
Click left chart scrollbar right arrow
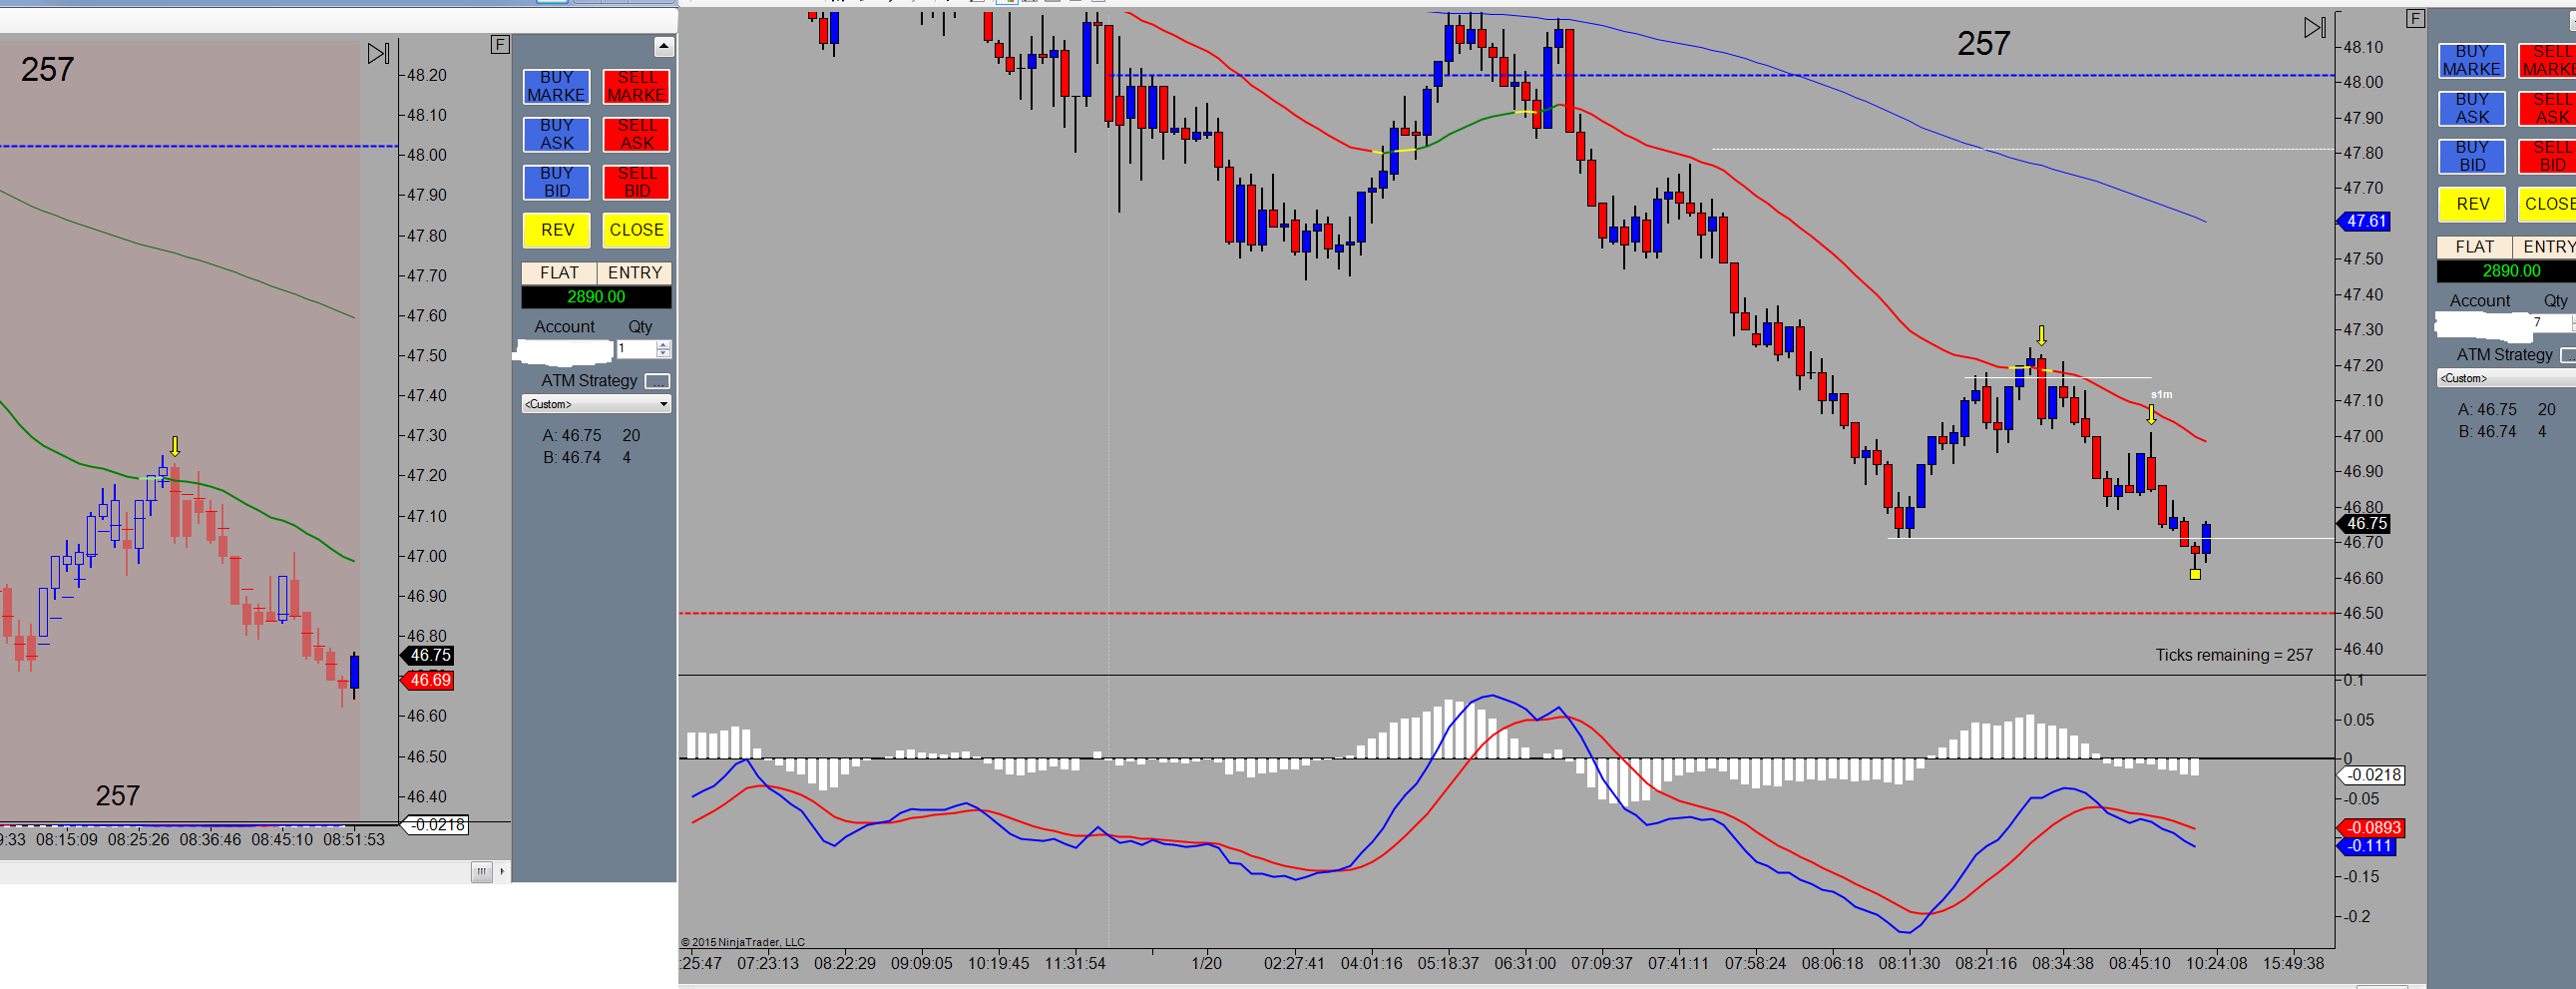click(502, 872)
